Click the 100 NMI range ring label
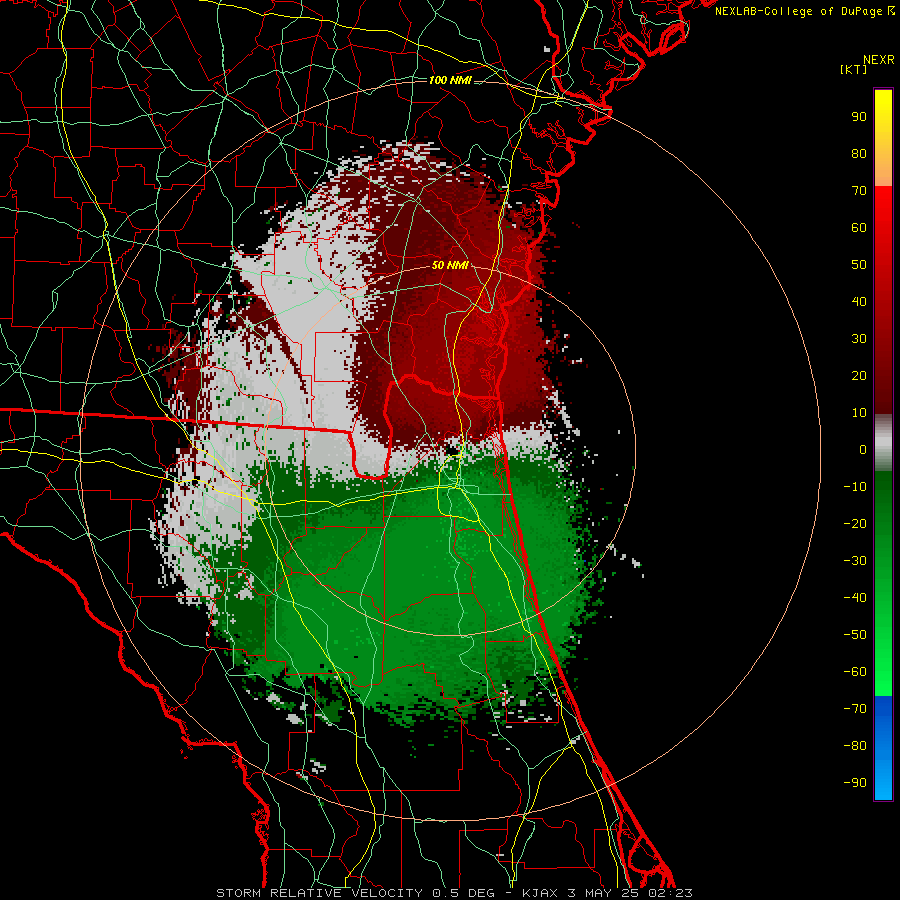Viewport: 900px width, 900px height. coord(450,80)
